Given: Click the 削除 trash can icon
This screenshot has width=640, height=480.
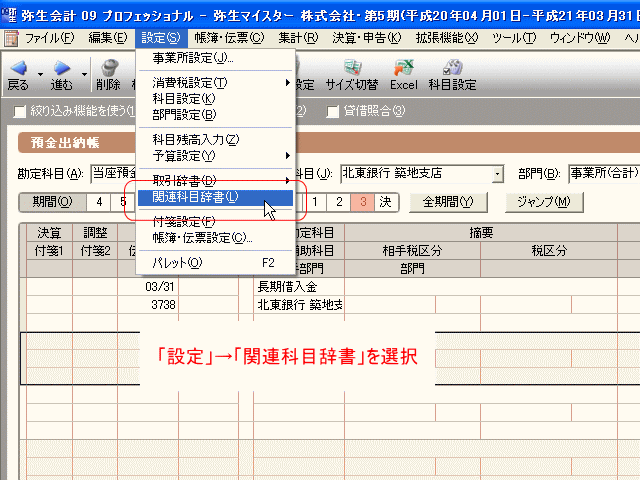Looking at the screenshot, I should (x=109, y=68).
